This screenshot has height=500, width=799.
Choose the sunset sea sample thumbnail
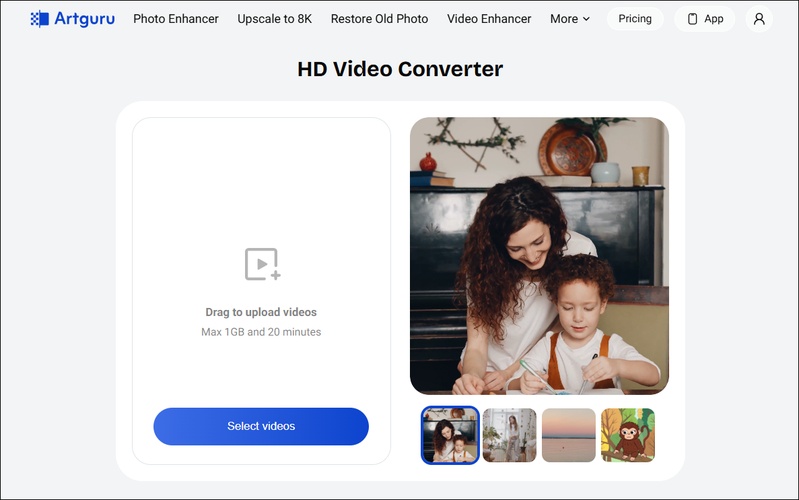point(569,435)
